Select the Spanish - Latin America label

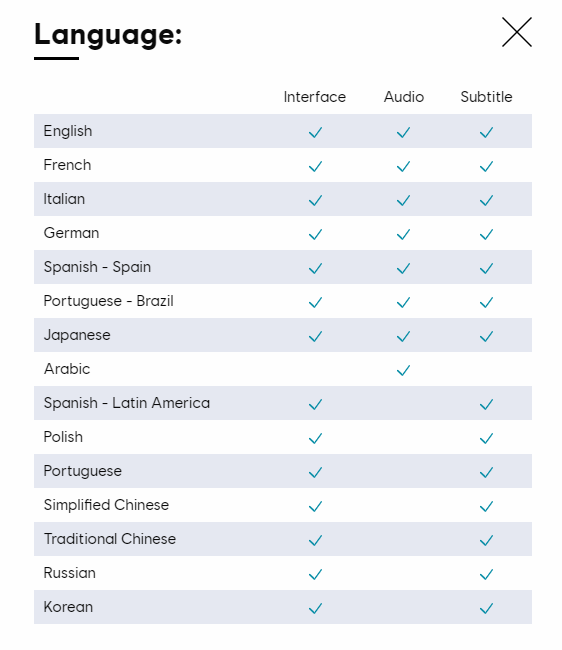click(x=127, y=403)
